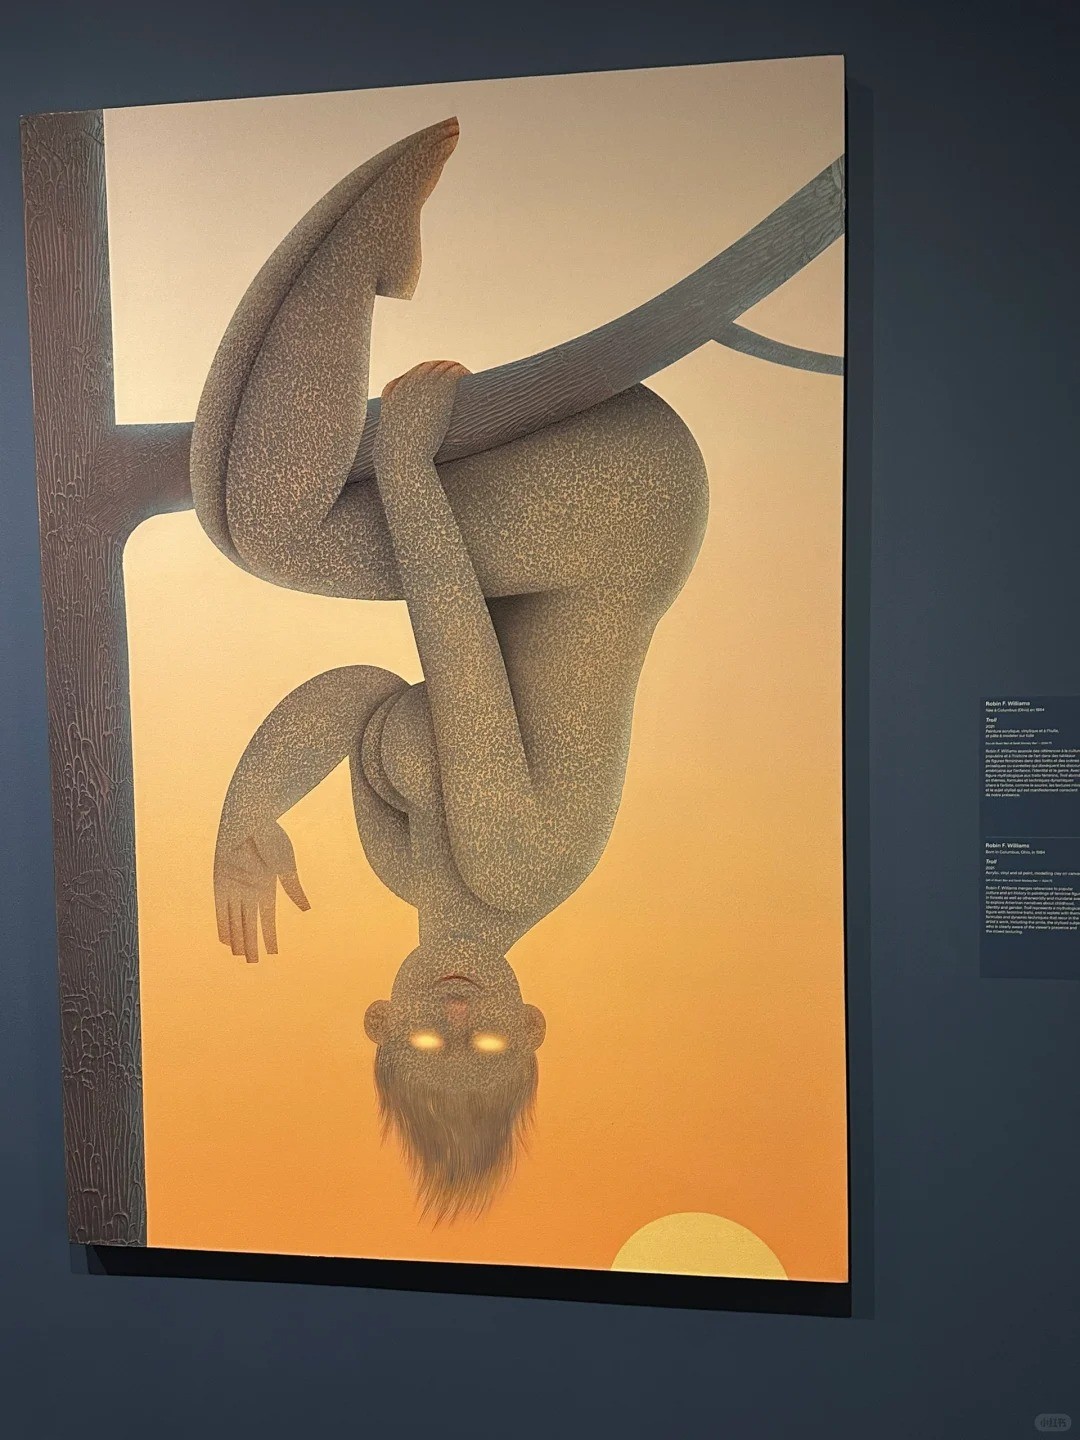Click the English description paragraph on label
1080x1440 pixels.
click(1032, 912)
